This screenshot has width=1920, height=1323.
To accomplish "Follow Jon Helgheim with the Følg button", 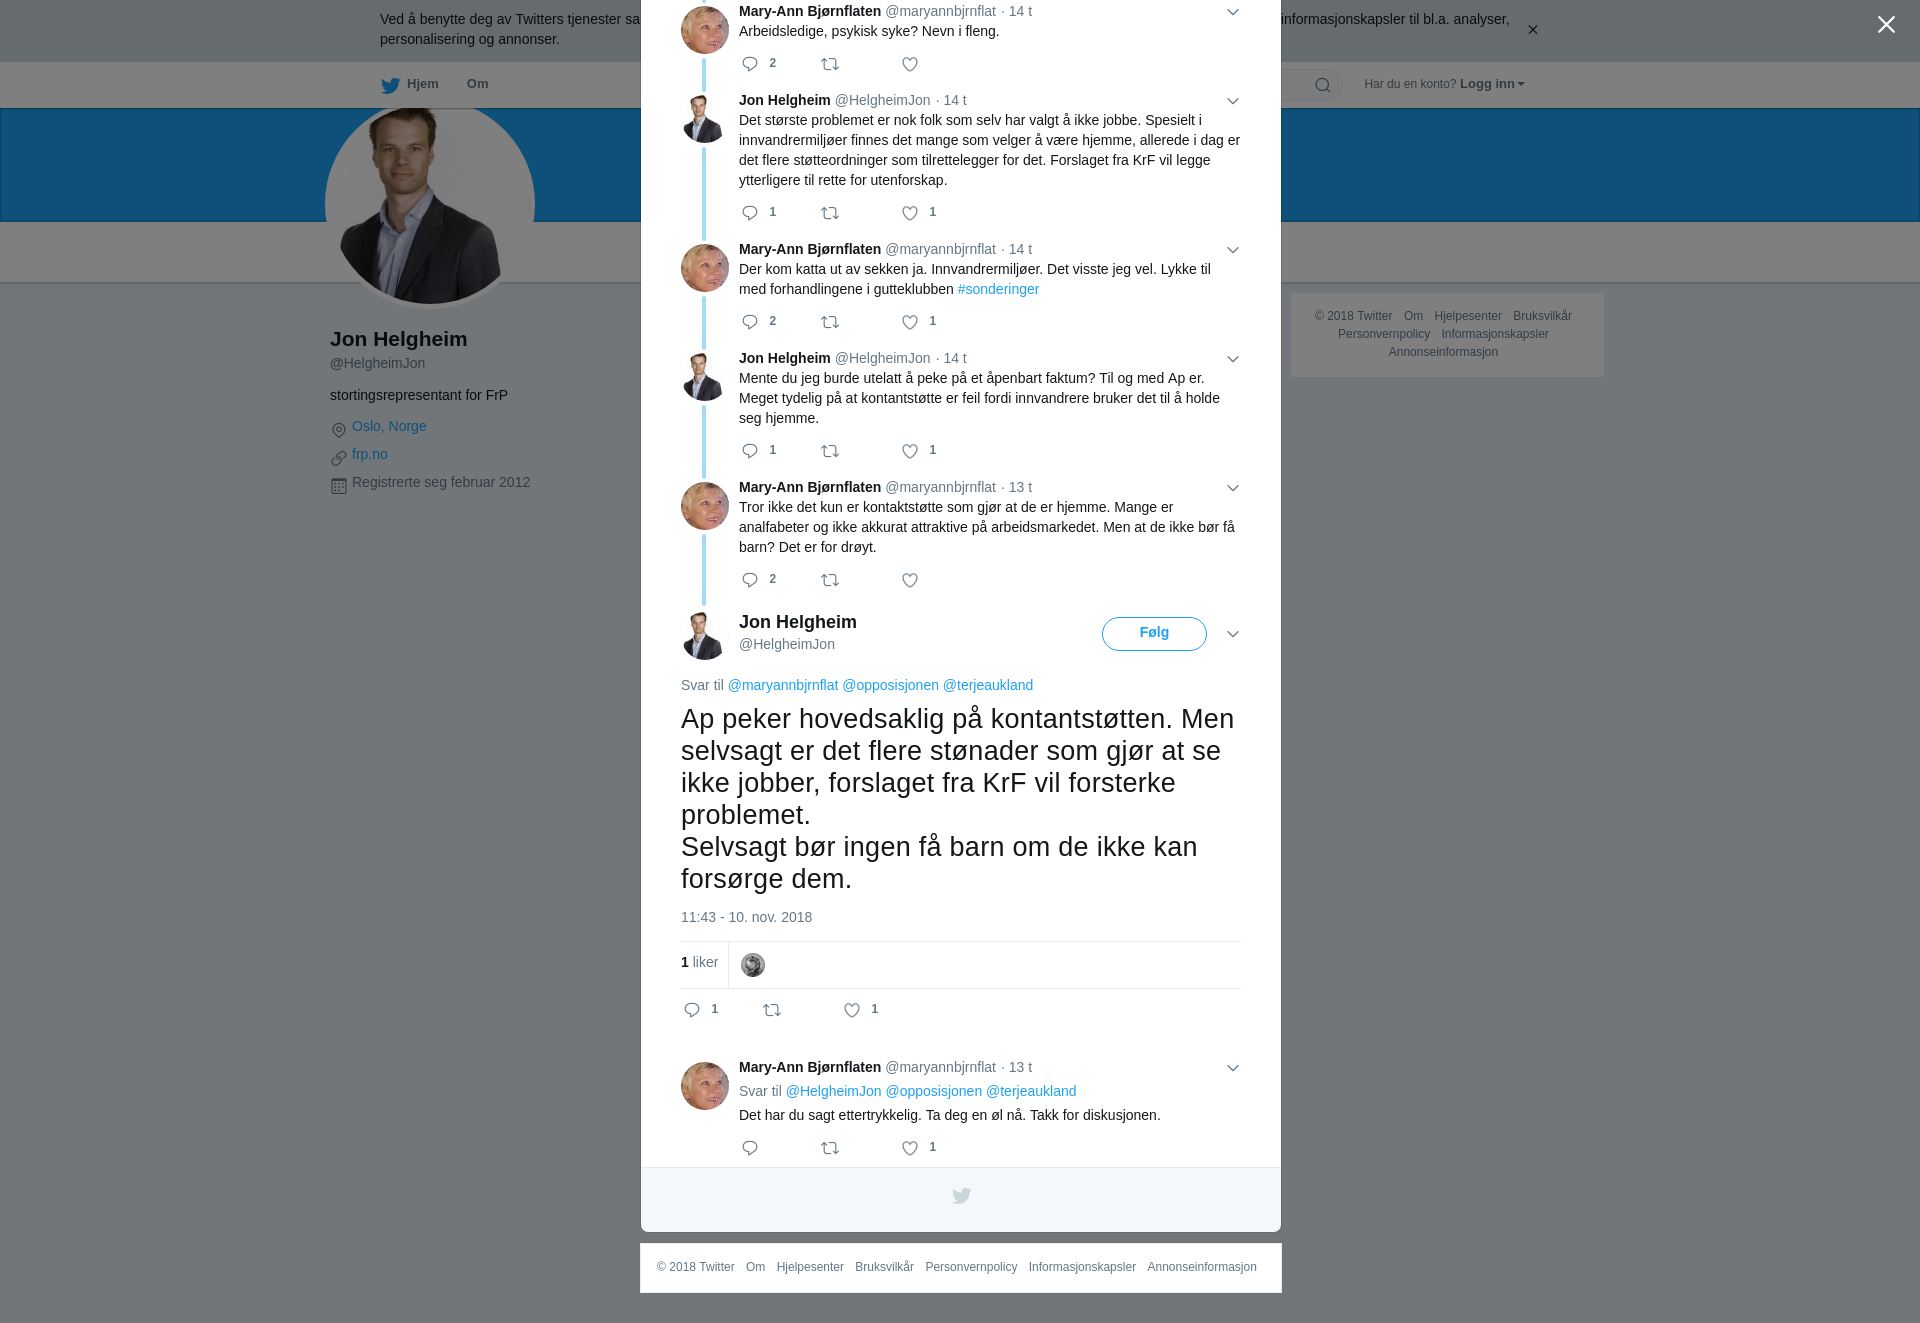I will (1154, 633).
